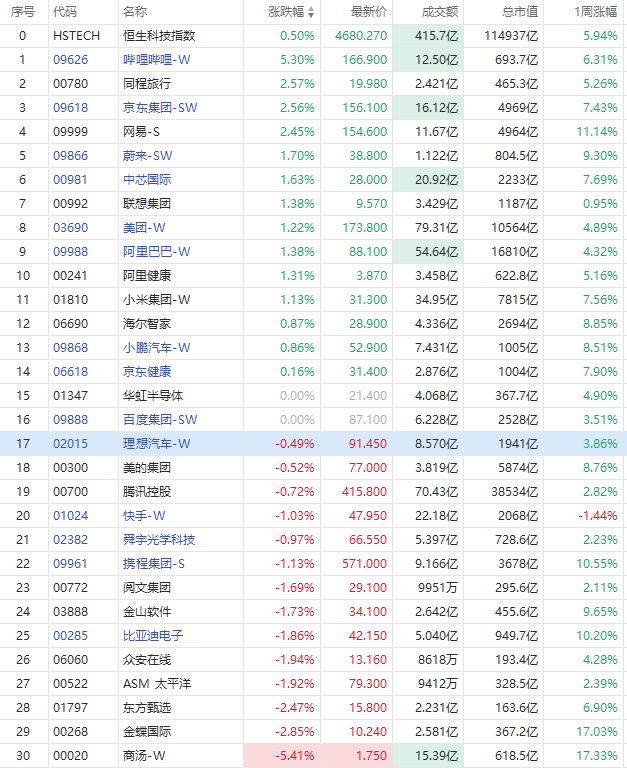
Task: Open 舜宇光学科技 stock link
Action: click(159, 540)
